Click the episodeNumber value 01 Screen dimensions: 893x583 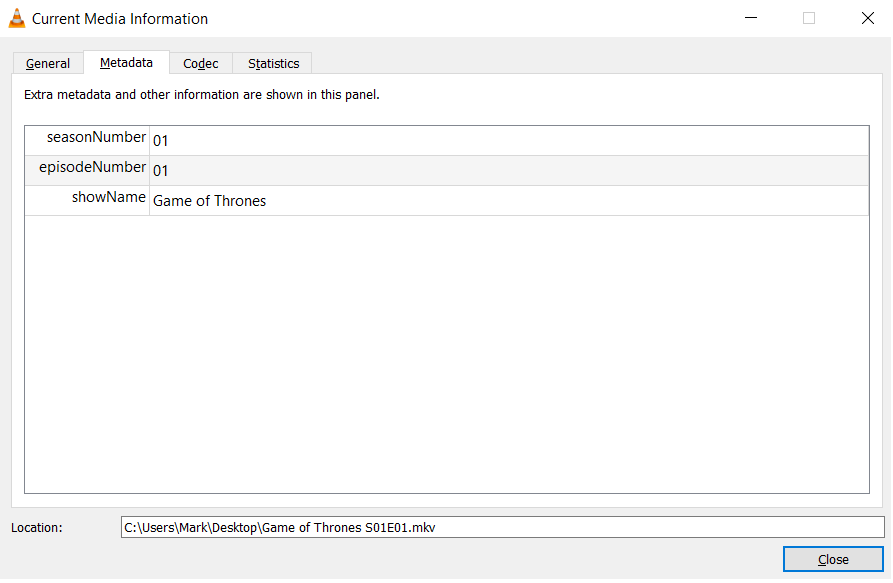coord(161,171)
